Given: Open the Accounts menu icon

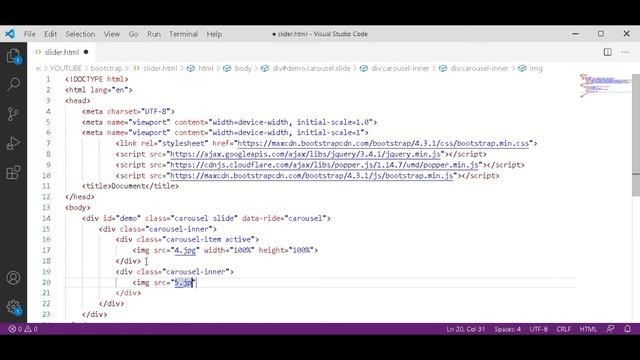Looking at the screenshot, I should pos(13,278).
